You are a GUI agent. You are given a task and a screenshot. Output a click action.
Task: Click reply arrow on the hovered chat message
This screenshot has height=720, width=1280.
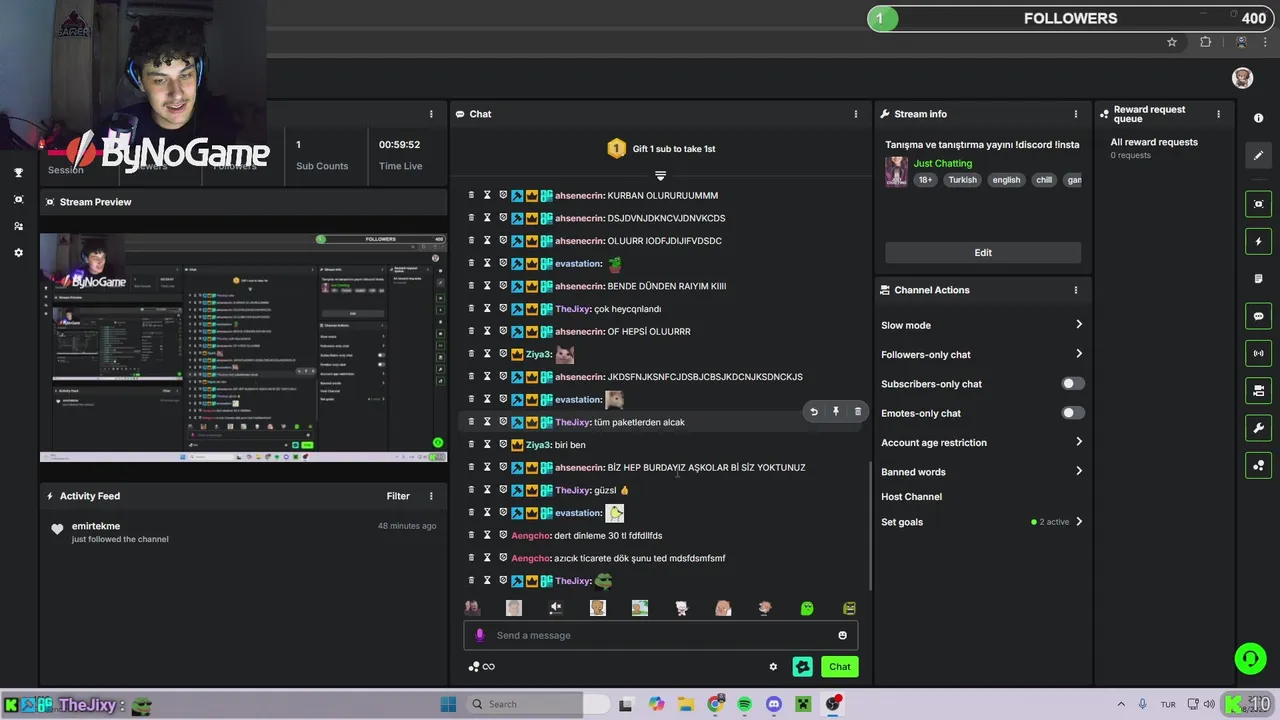coord(814,412)
